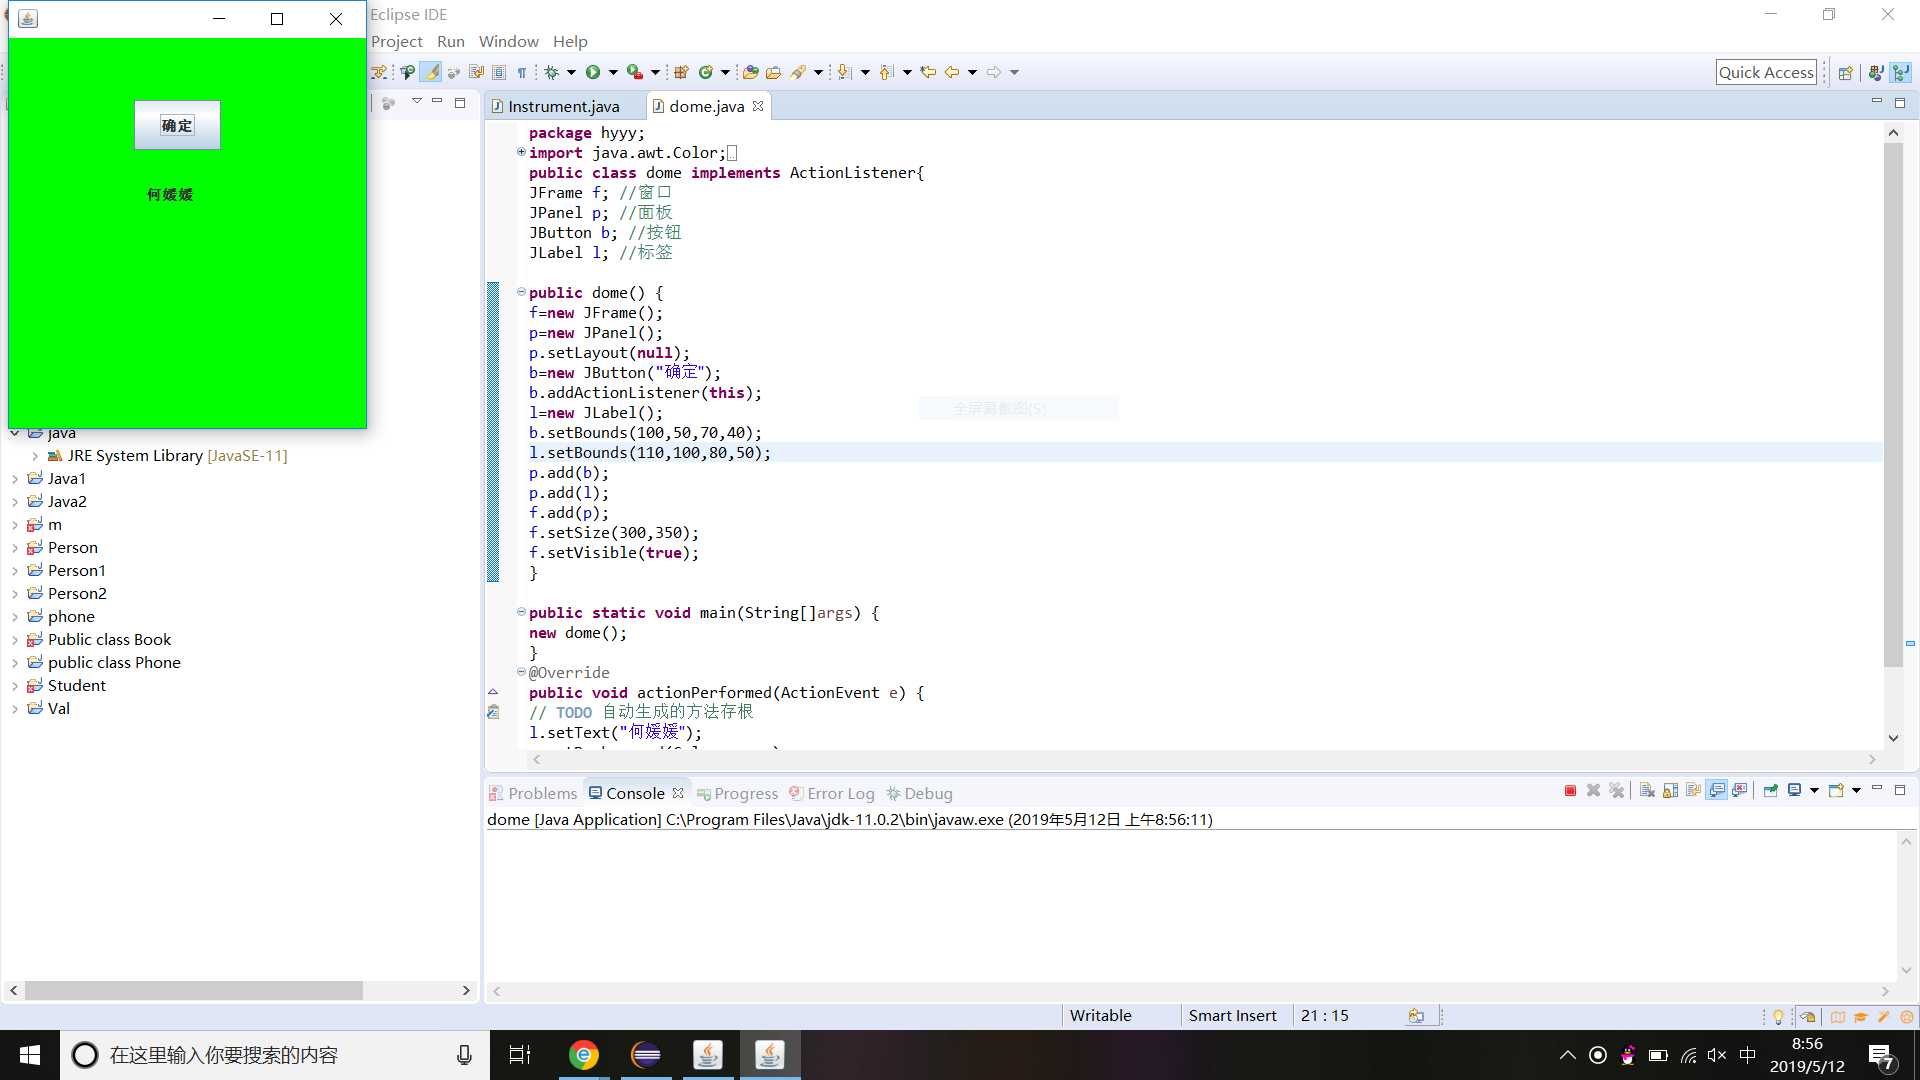The image size is (1920, 1080).
Task: Toggle Show Console on Standard Error
Action: pyautogui.click(x=1740, y=791)
